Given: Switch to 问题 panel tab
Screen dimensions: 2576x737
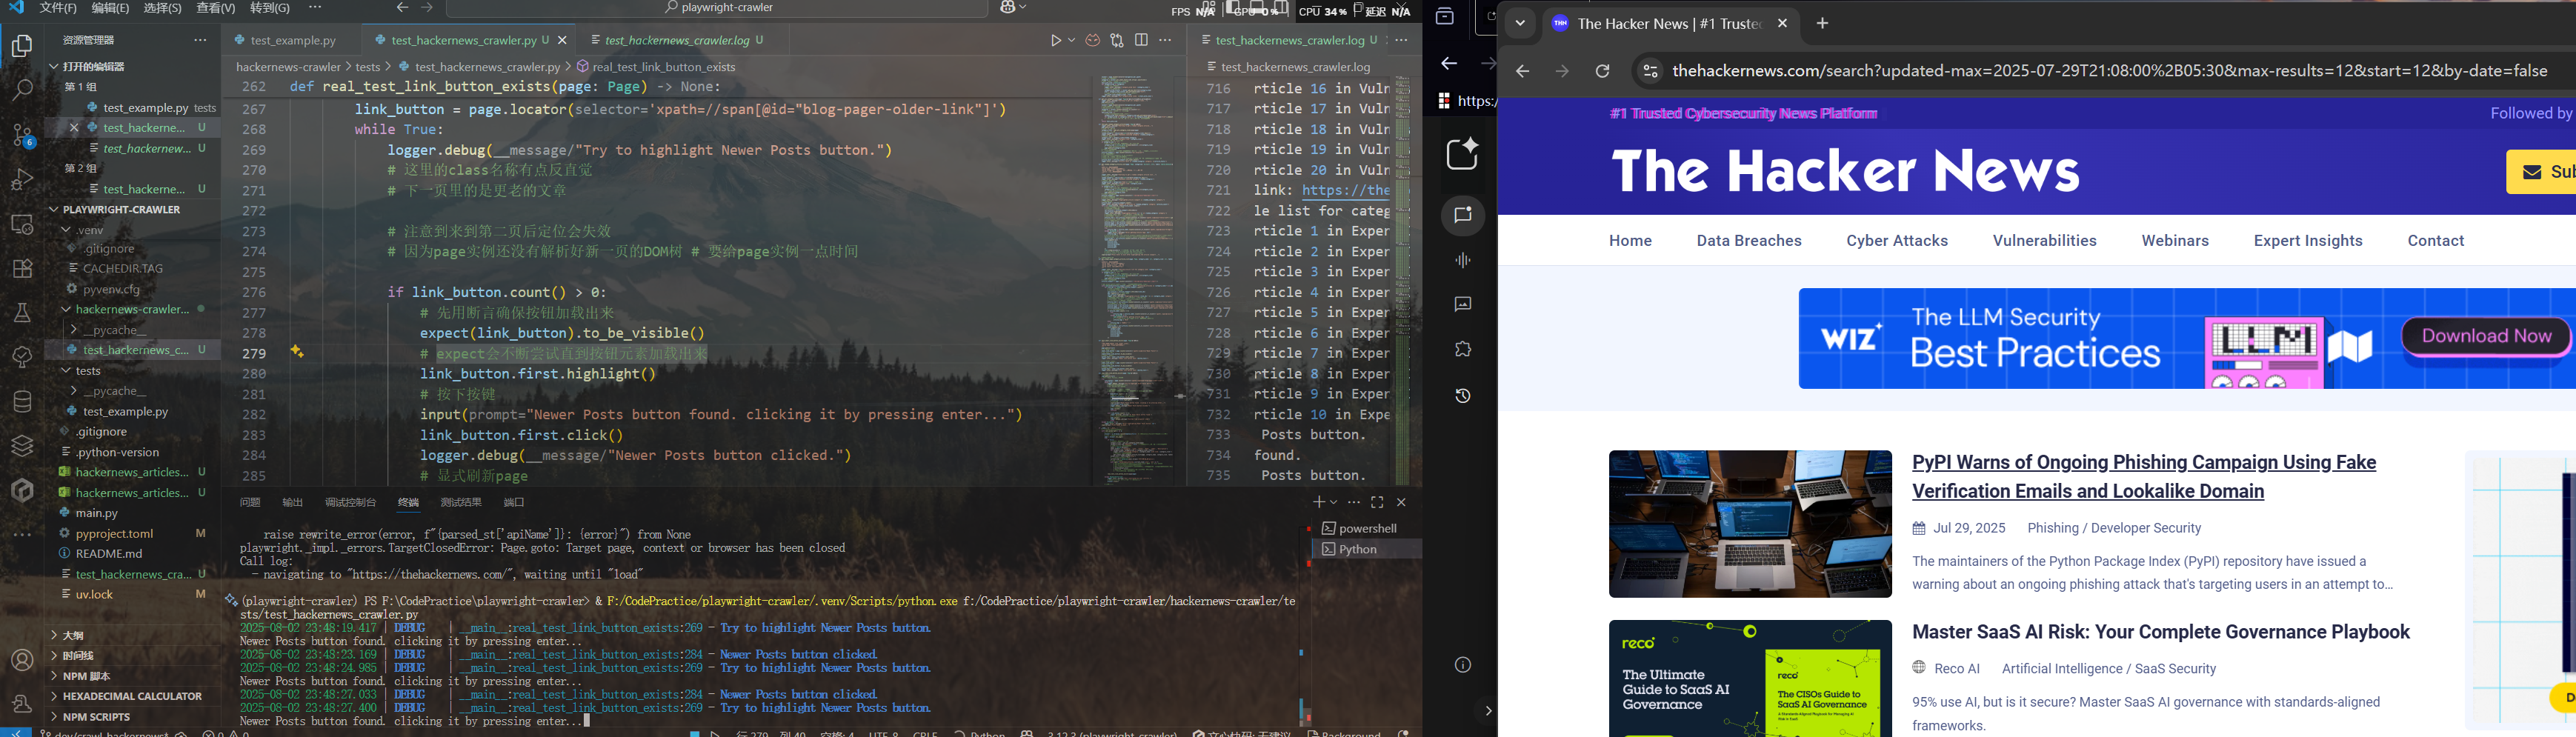Looking at the screenshot, I should 250,502.
